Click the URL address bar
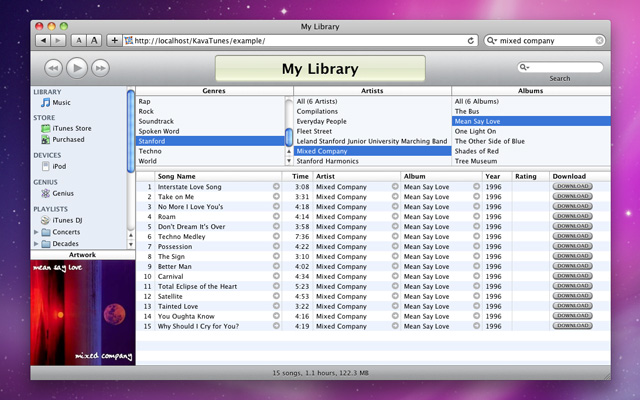Image resolution: width=640 pixels, height=400 pixels. pos(300,40)
